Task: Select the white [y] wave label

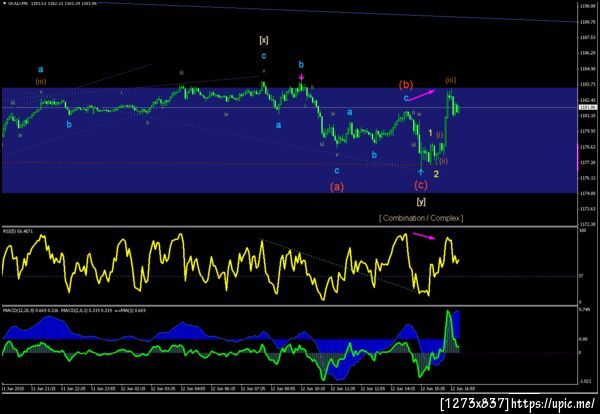Action: click(x=421, y=202)
